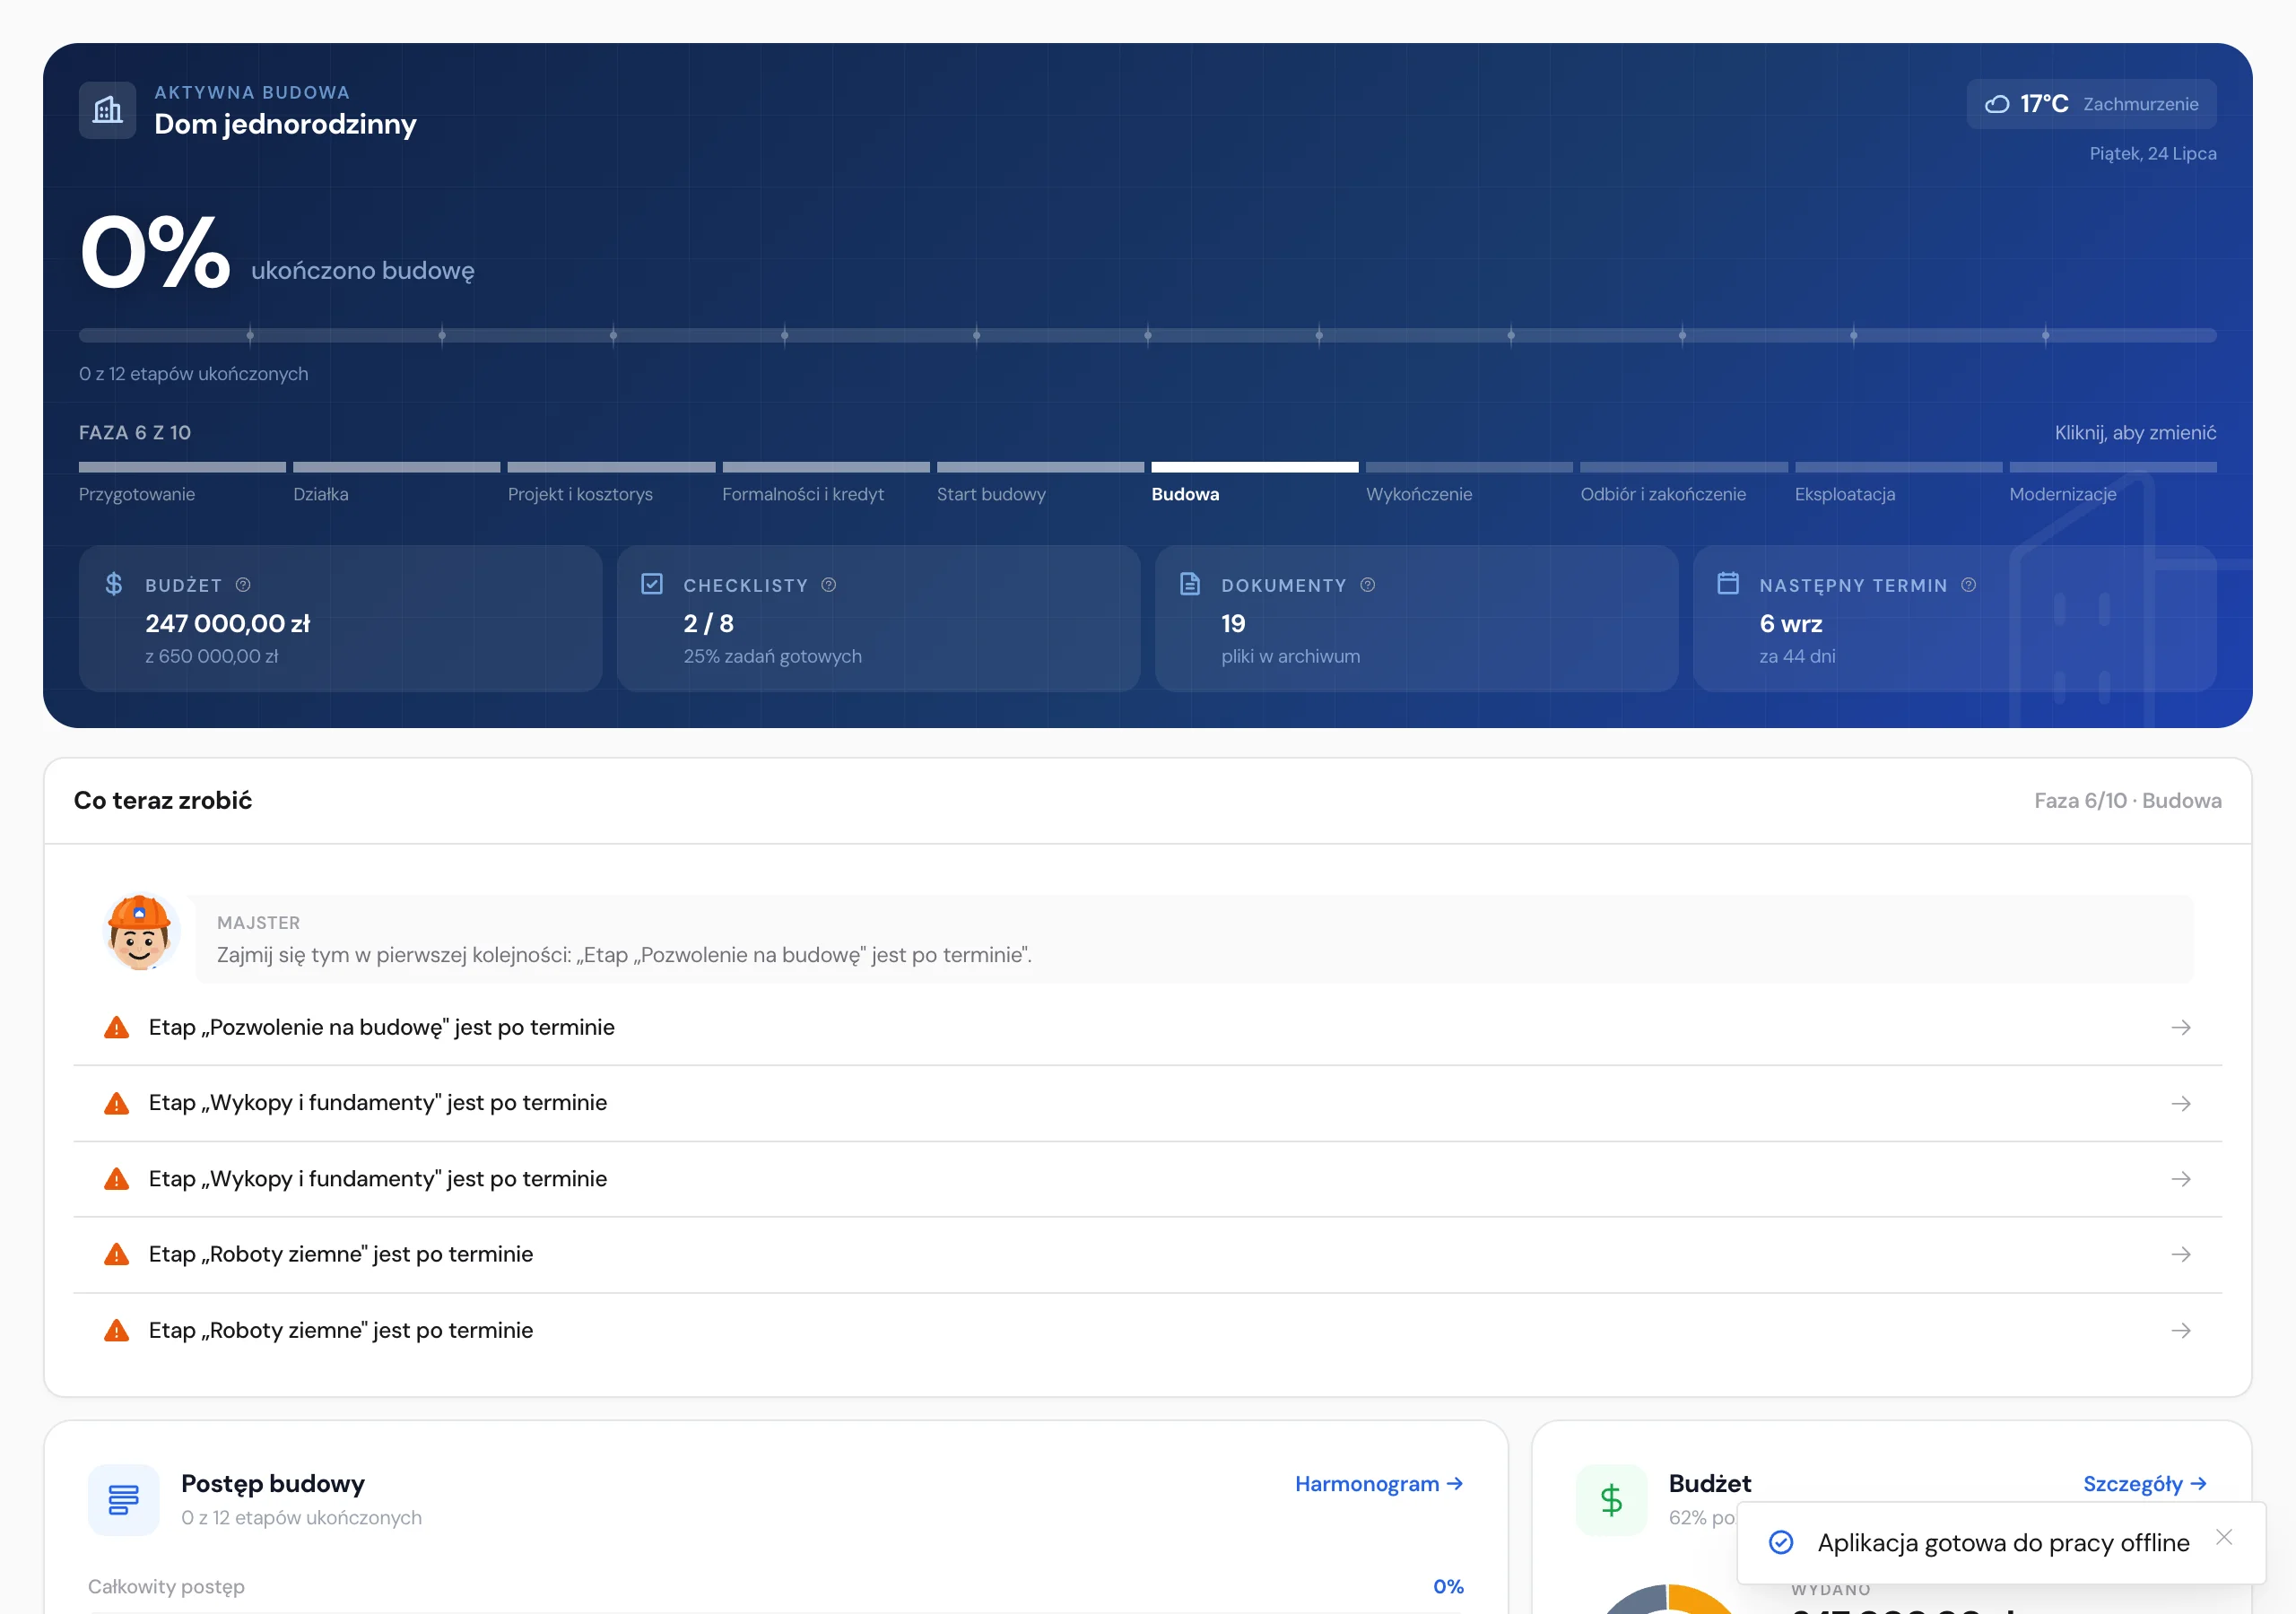Open help icon next to Budżet label
The image size is (2296, 1614).
point(243,585)
